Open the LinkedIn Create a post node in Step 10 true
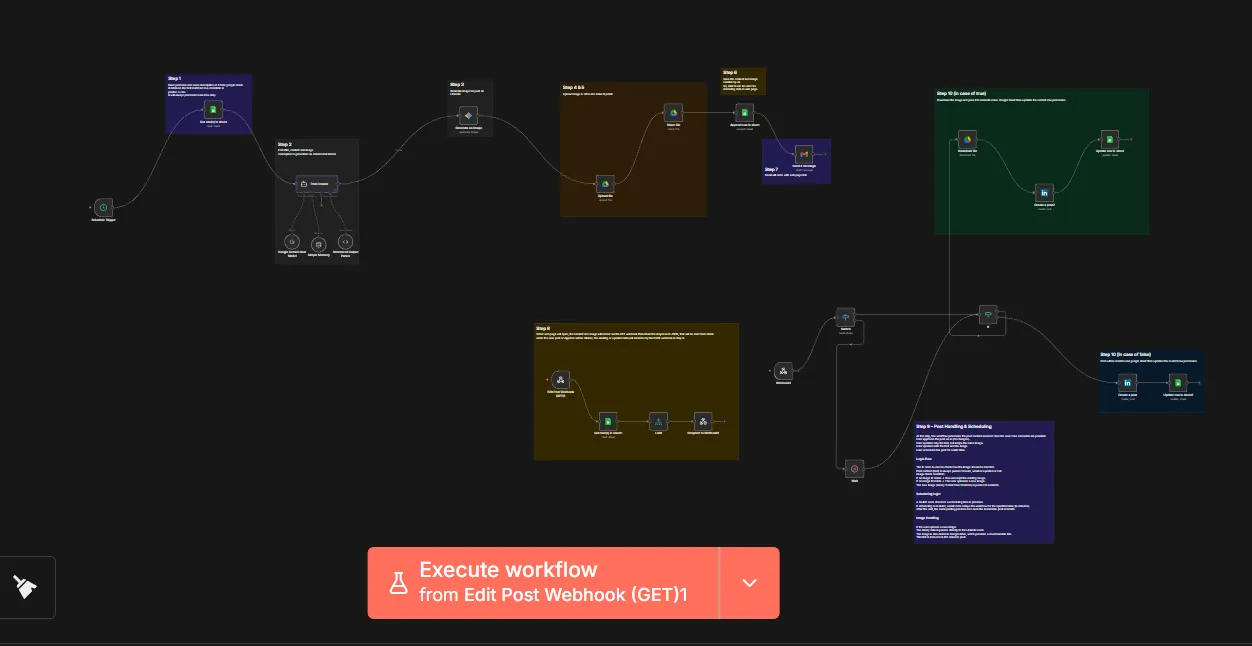The width and height of the screenshot is (1252, 646). [x=1045, y=193]
